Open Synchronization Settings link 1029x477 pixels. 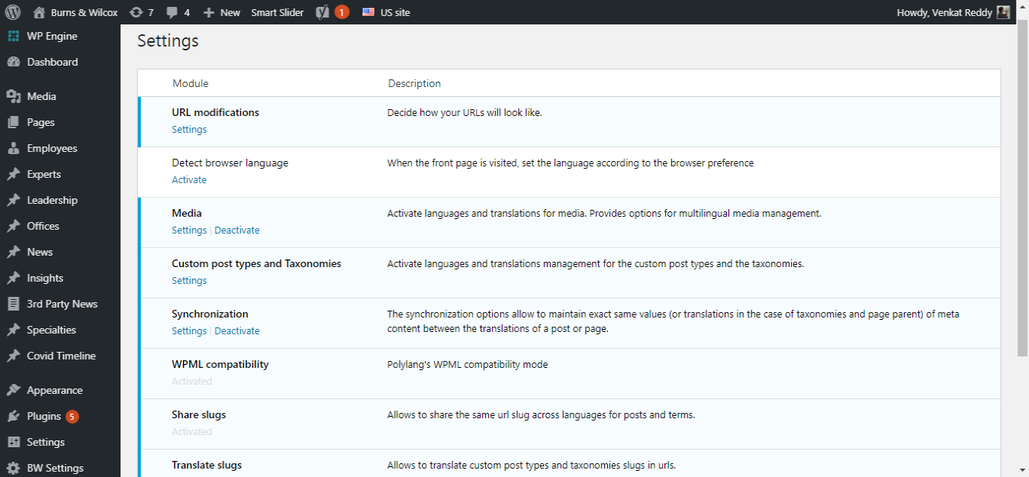189,331
